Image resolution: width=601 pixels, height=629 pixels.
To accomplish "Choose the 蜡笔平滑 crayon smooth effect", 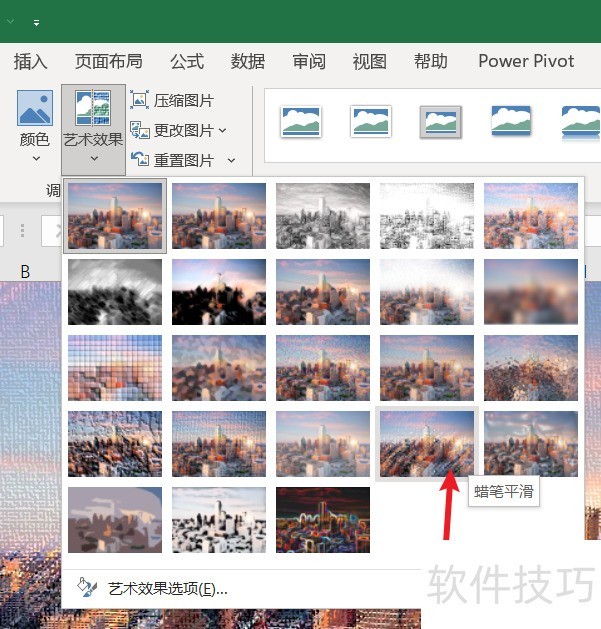I will [426, 444].
